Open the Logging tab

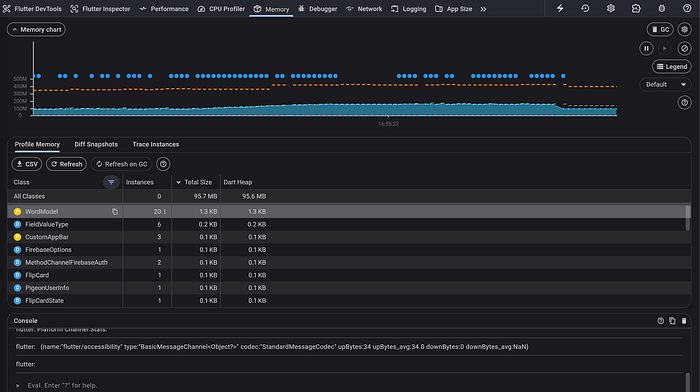(408, 9)
